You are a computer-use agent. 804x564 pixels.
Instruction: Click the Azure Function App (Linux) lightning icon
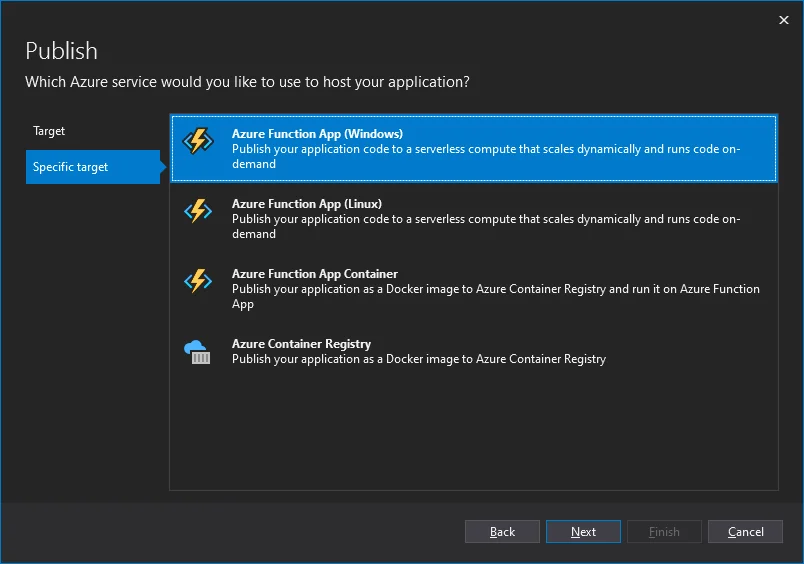tap(198, 211)
